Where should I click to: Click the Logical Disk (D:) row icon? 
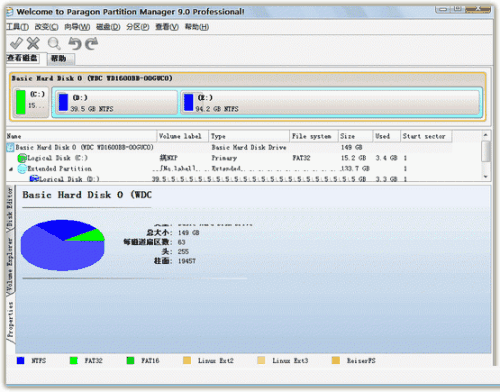(34, 179)
